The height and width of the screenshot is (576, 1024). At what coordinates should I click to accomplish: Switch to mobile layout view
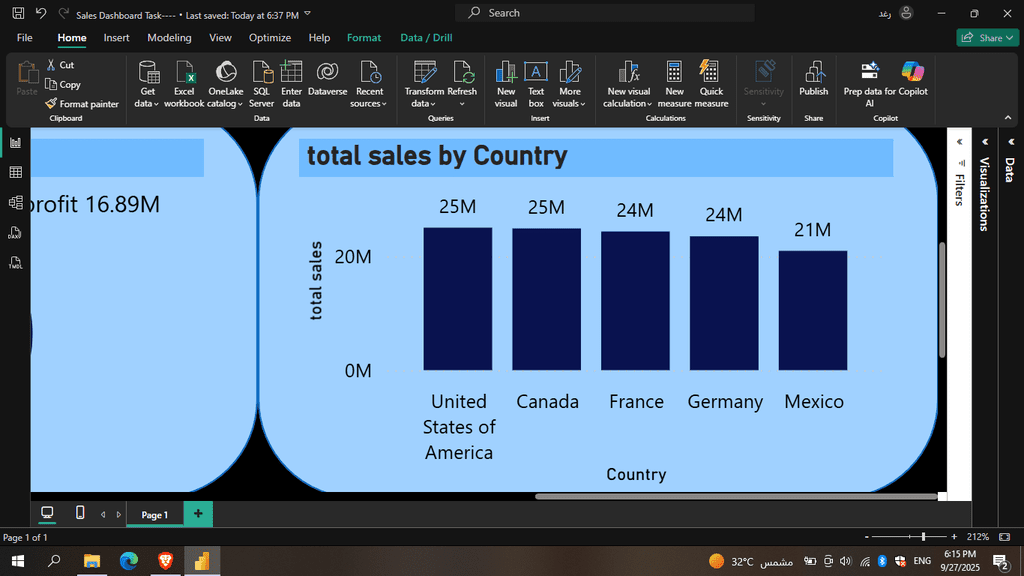tap(80, 513)
